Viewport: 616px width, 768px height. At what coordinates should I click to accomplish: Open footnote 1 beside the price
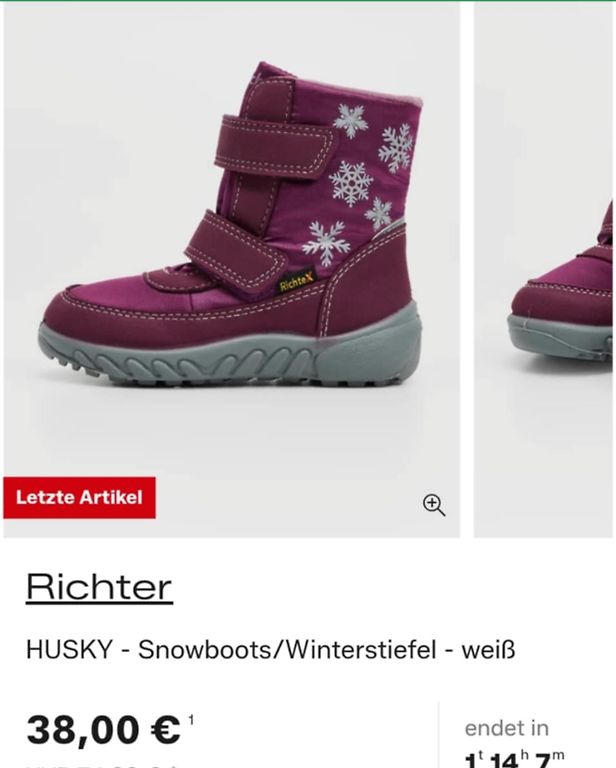191,720
